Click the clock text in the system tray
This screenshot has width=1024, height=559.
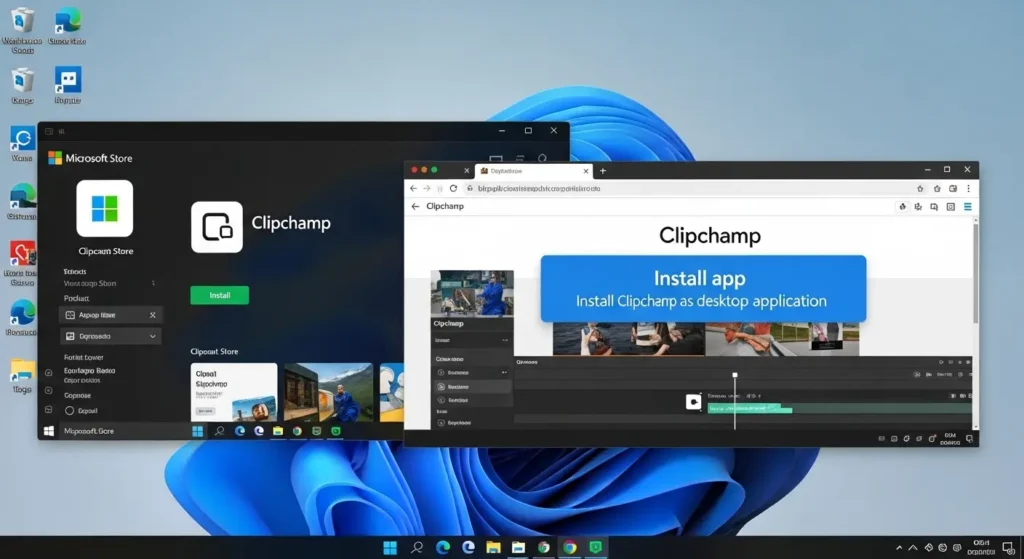coord(981,547)
